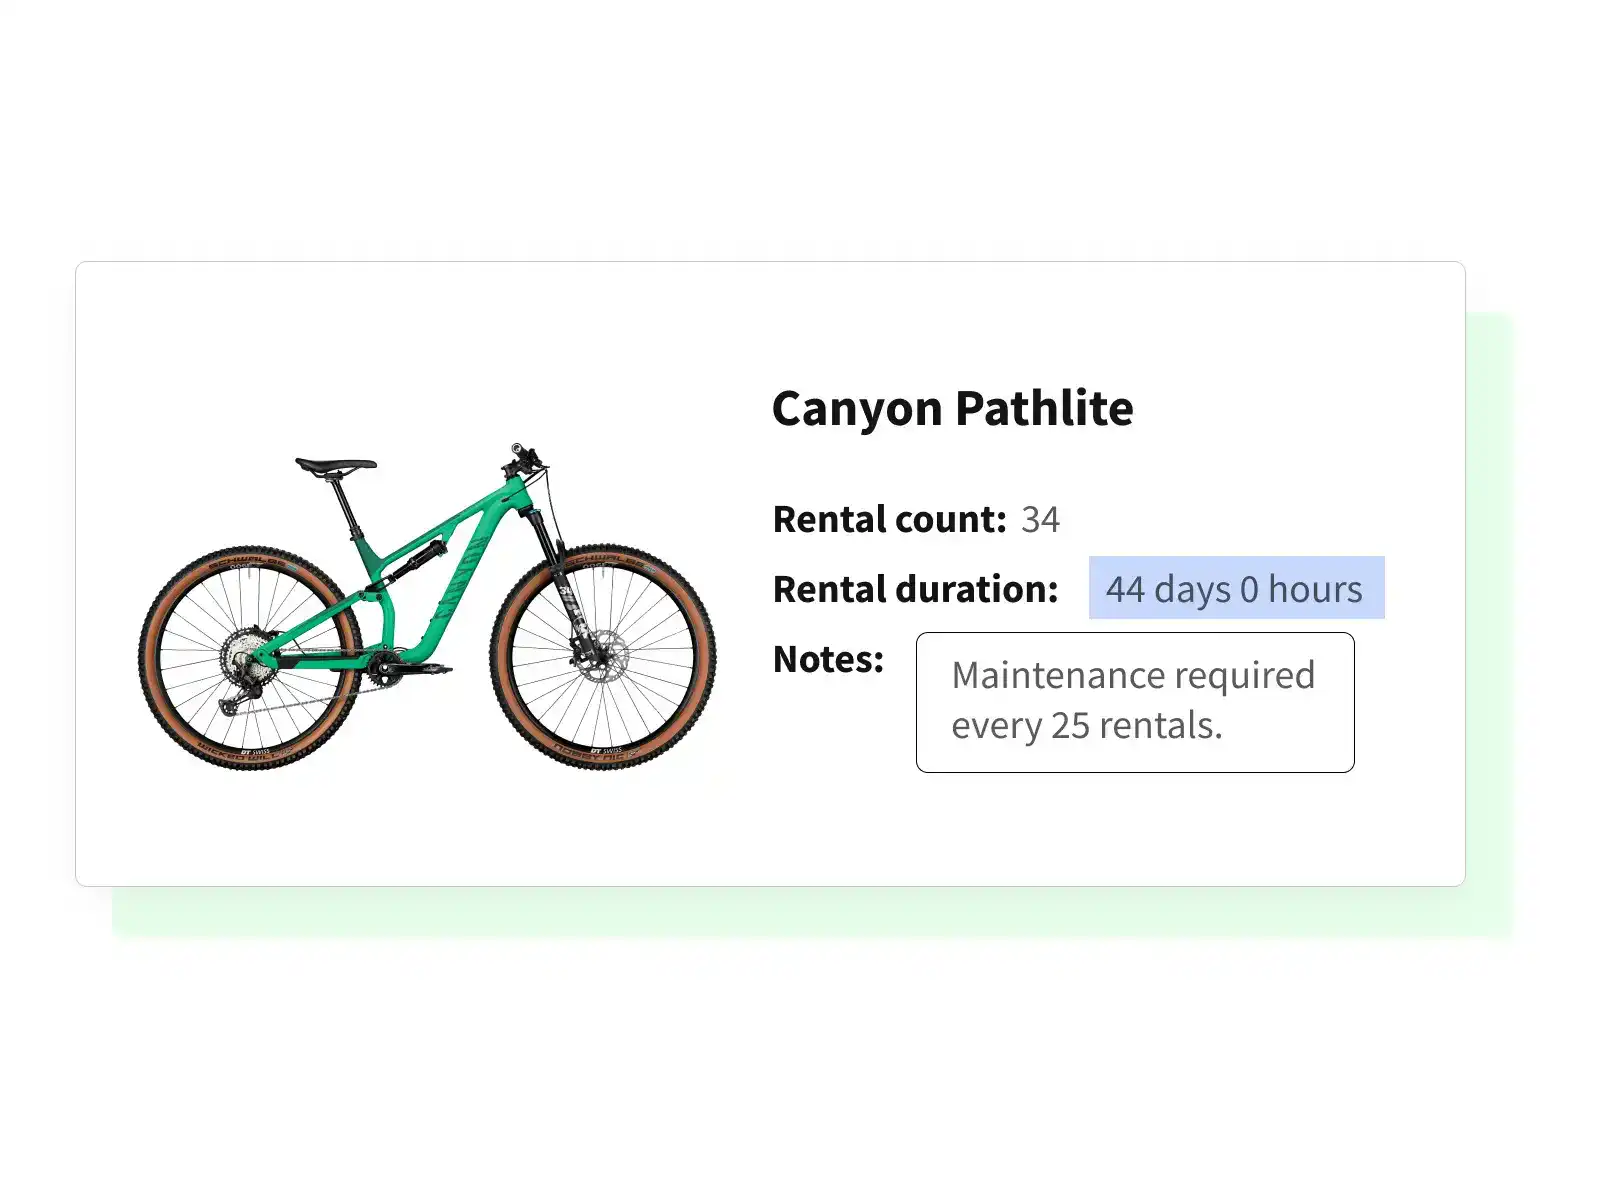The height and width of the screenshot is (1200, 1600).
Task: Click the green bike product image
Action: [x=427, y=607]
